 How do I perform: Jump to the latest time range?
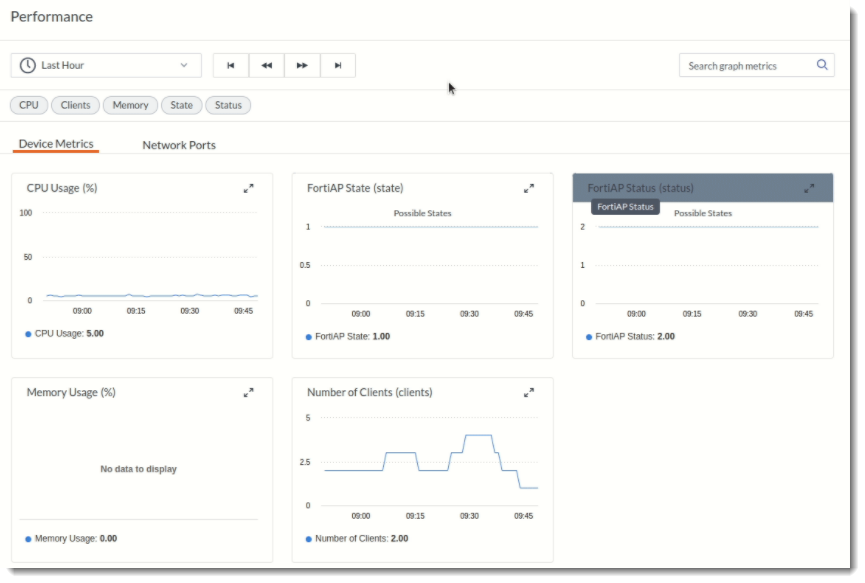point(338,66)
